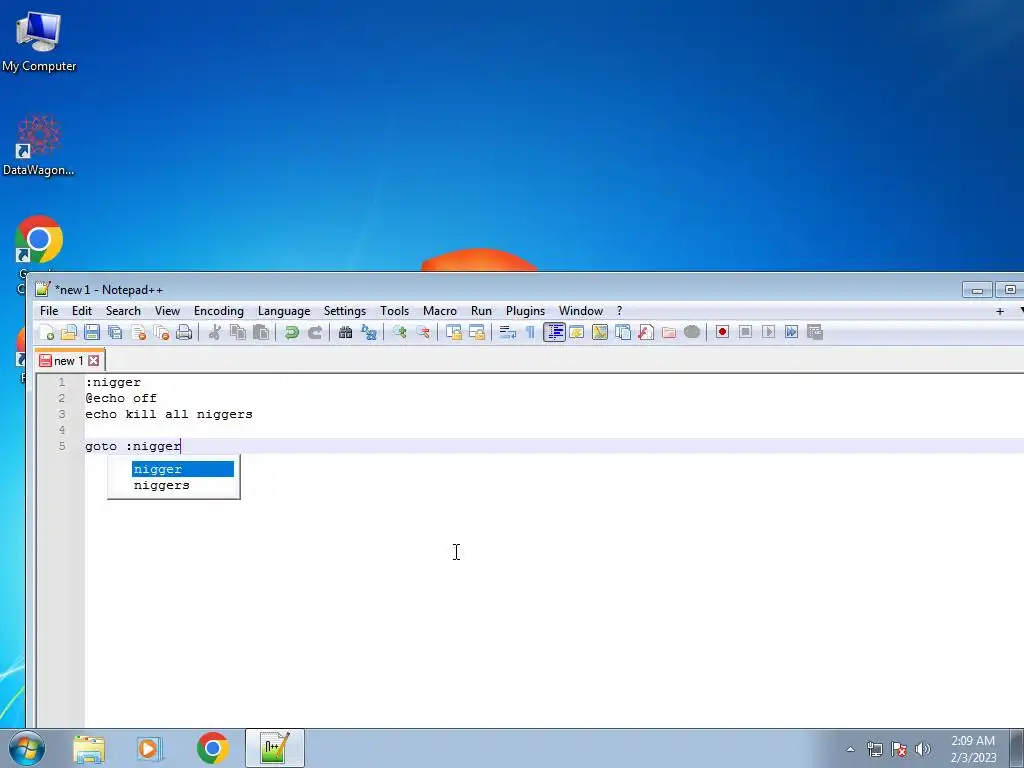Run a macro multiple times icon
This screenshot has width=1024, height=768.
click(792, 332)
